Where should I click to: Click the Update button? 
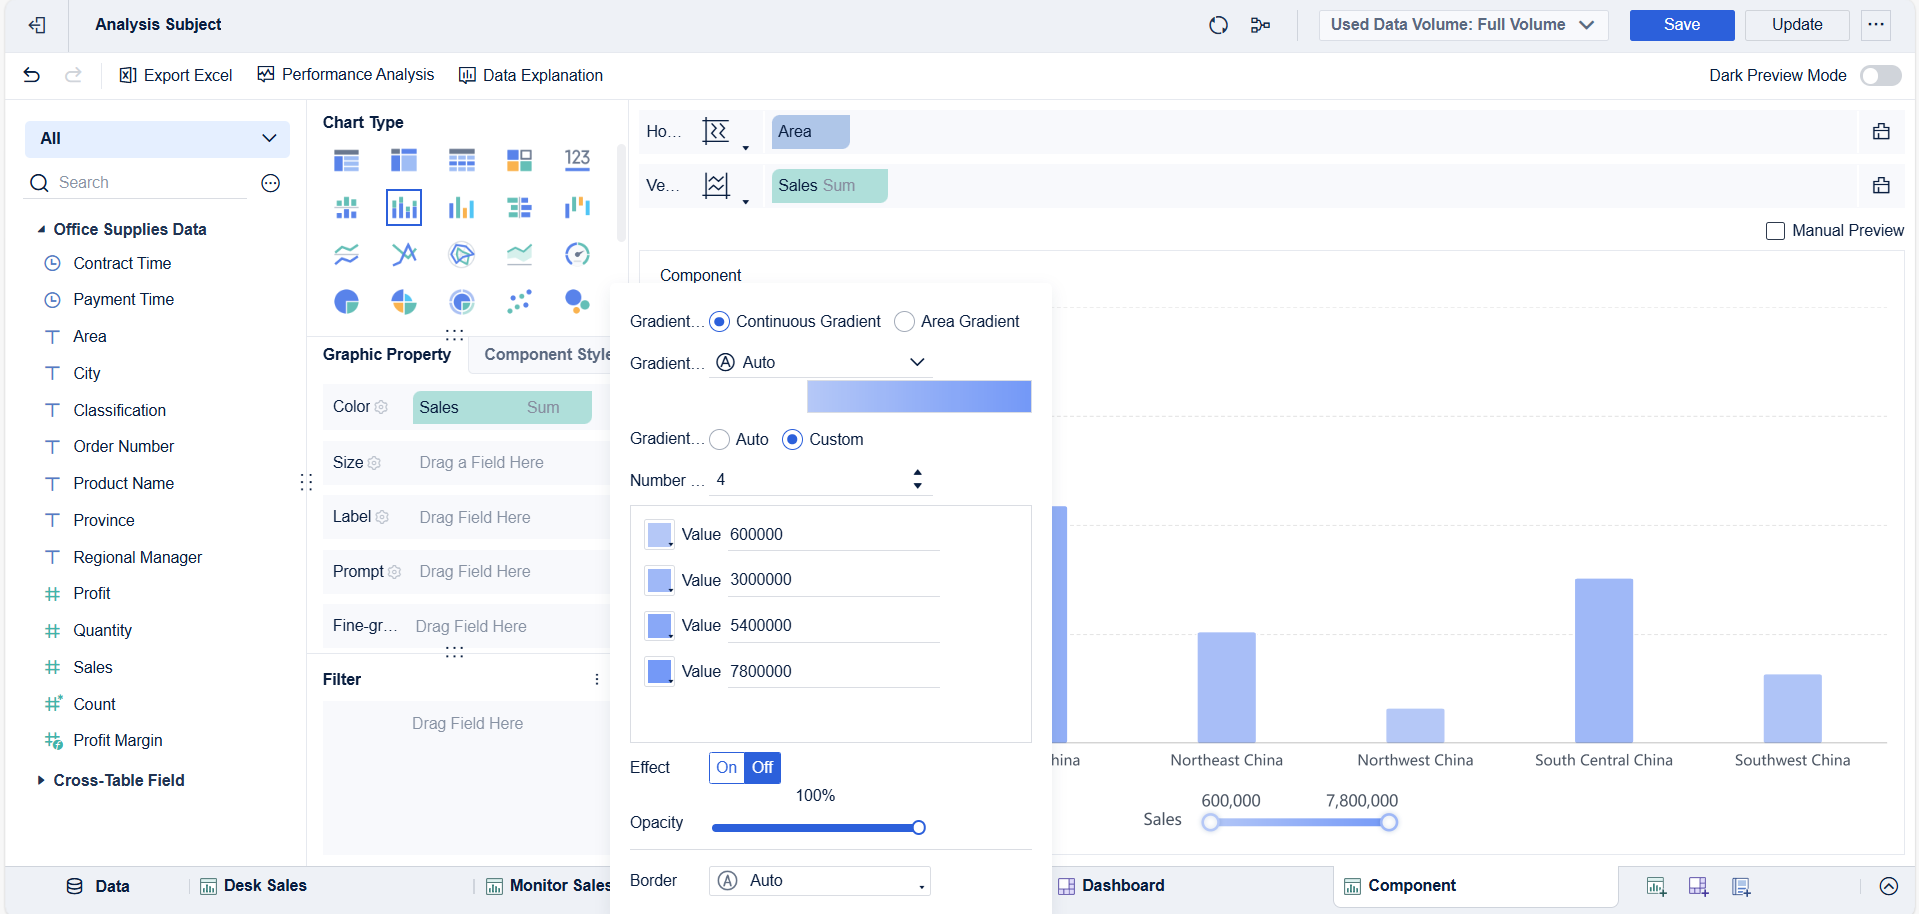coord(1797,25)
